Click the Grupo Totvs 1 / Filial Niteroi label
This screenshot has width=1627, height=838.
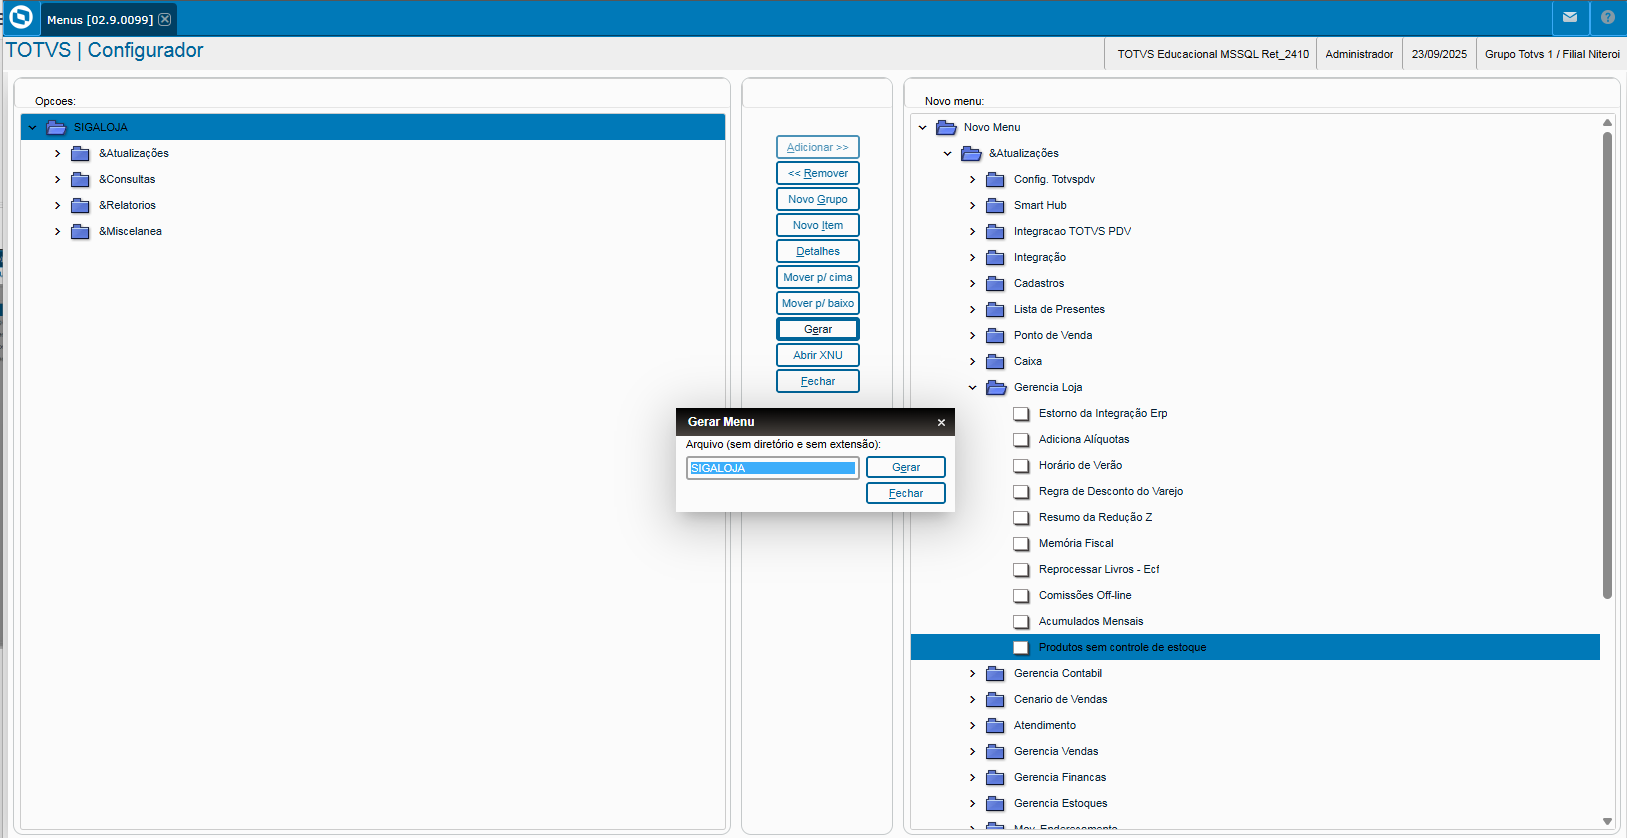click(x=1552, y=54)
